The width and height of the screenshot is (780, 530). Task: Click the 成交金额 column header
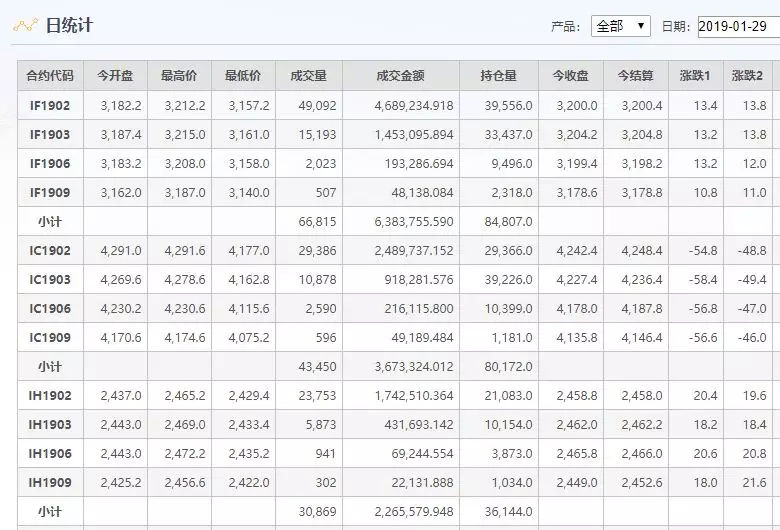[400, 76]
